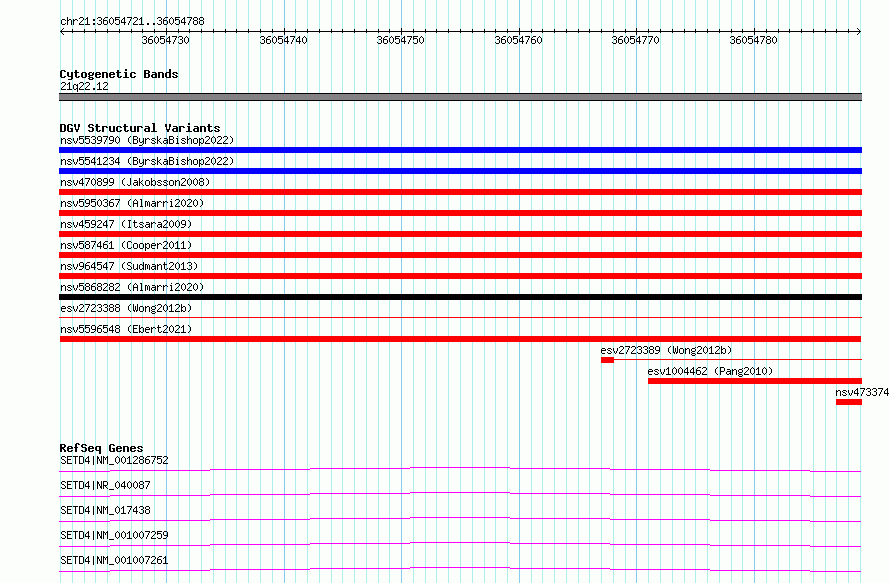
Task: Open the DGV Structural Variants track title
Action: pyautogui.click(x=140, y=128)
